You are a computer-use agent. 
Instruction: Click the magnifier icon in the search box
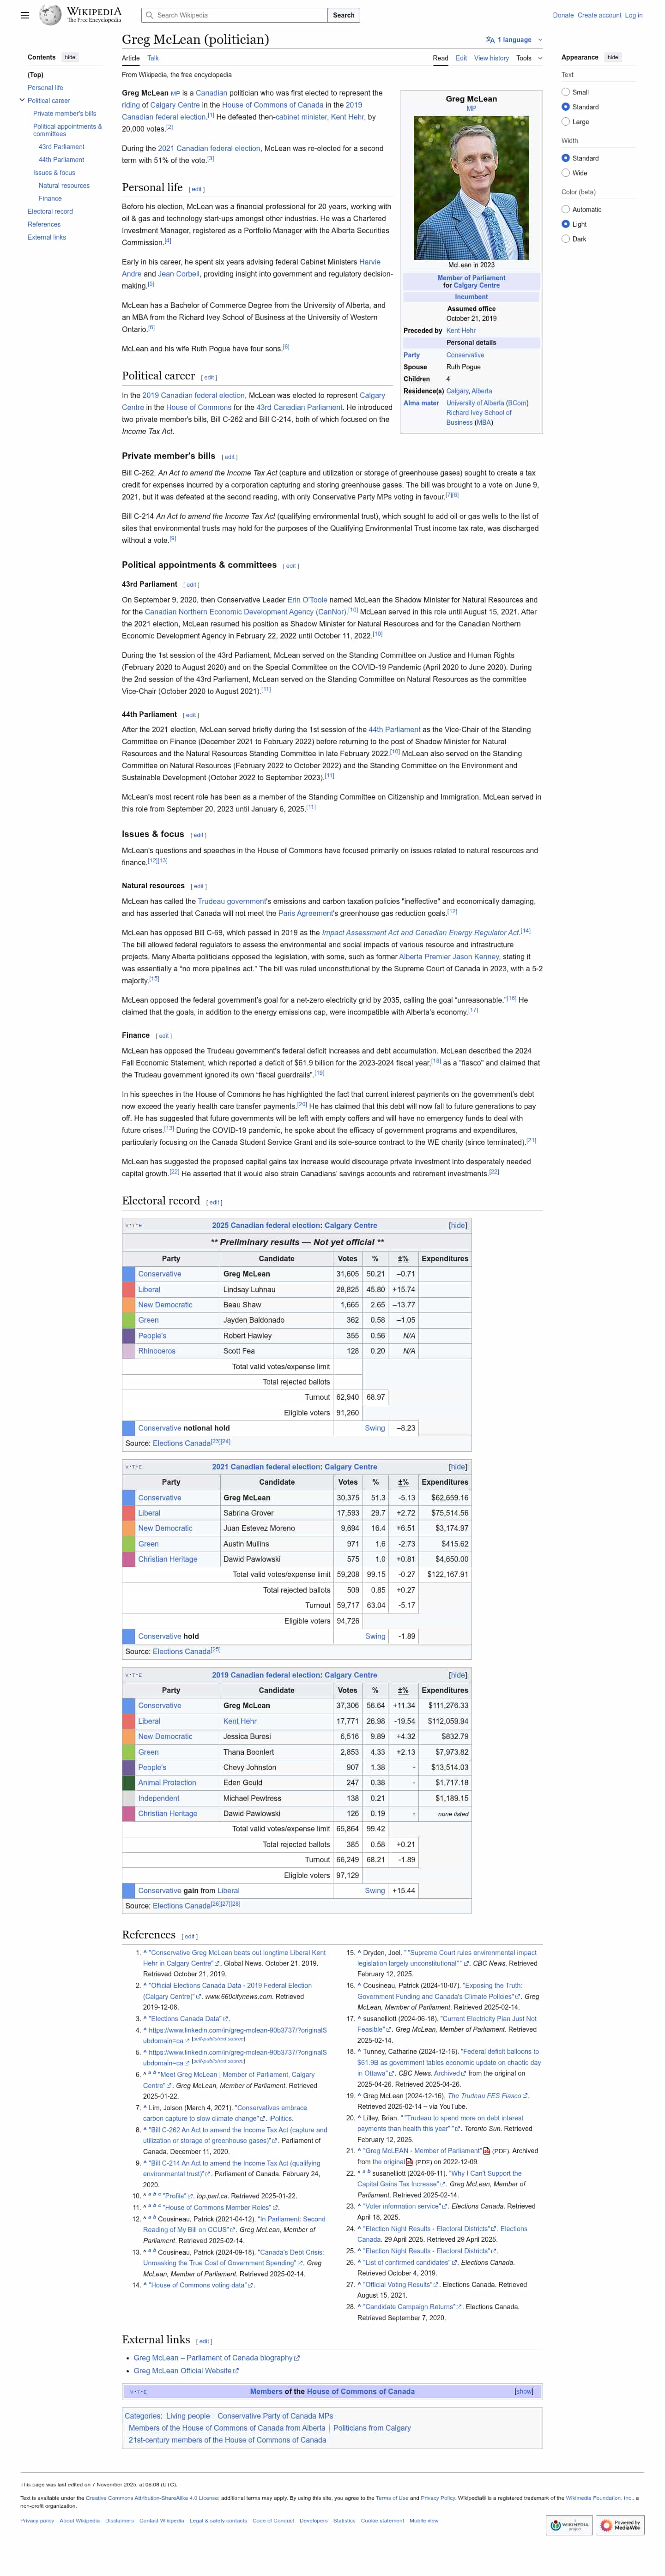click(150, 15)
